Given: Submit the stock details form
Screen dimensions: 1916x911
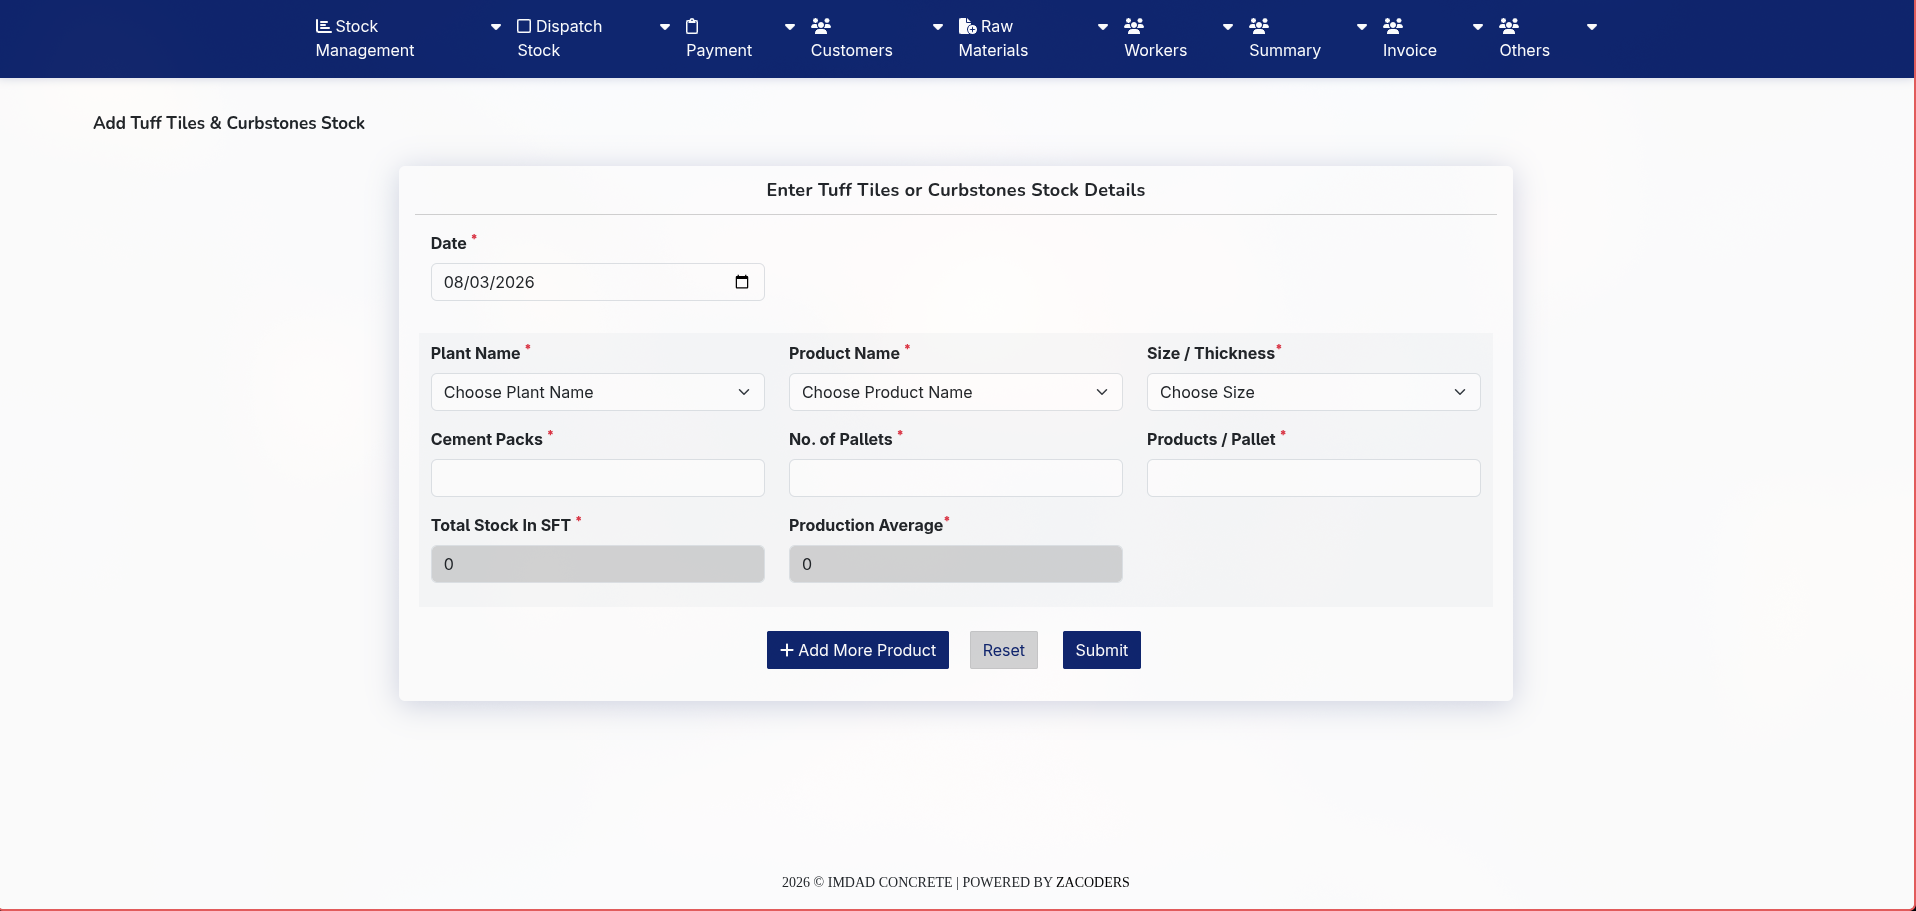Looking at the screenshot, I should click(1102, 650).
